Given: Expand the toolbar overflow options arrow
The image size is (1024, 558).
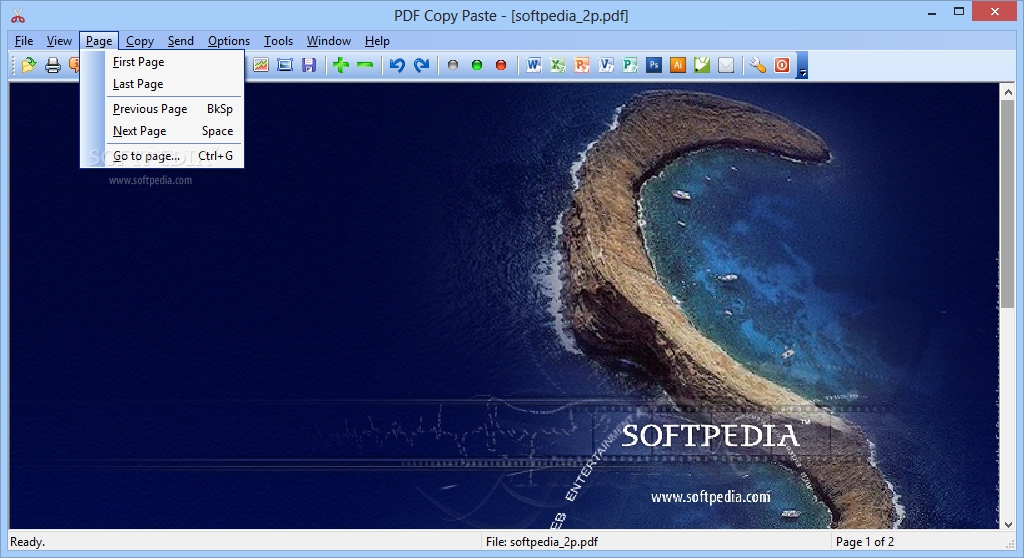Looking at the screenshot, I should 803,65.
